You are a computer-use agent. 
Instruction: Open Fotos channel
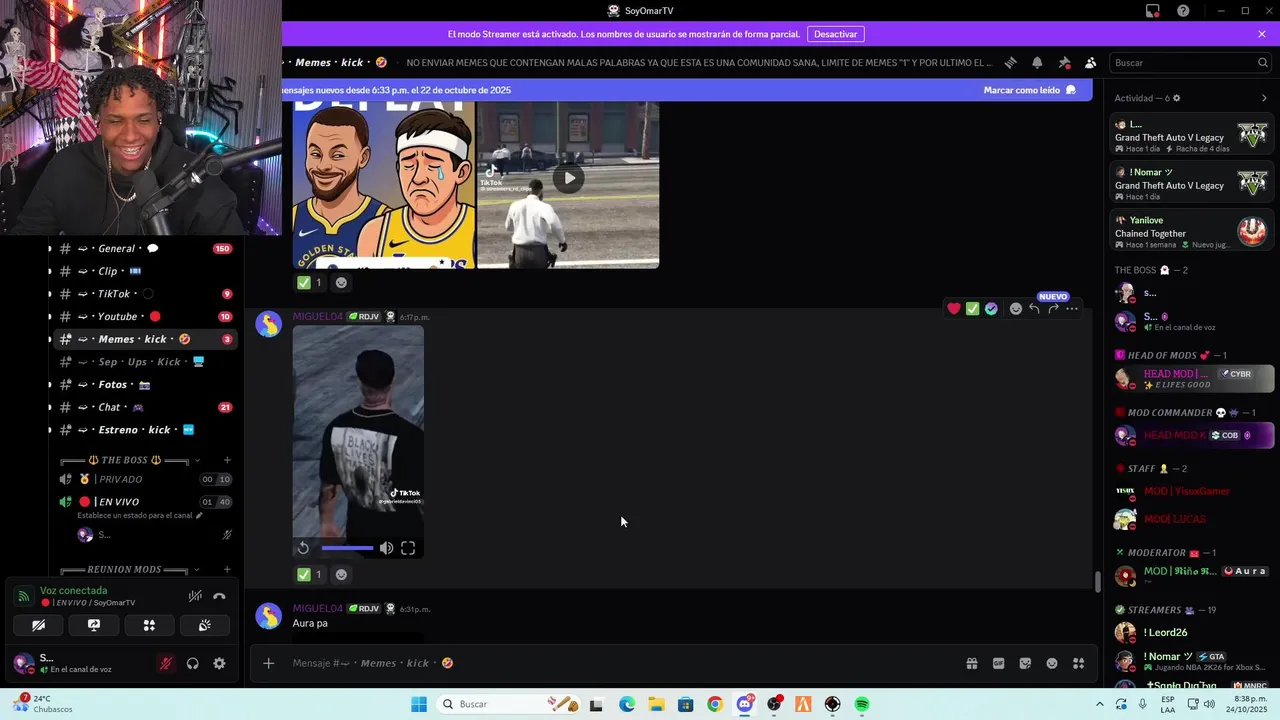tap(146, 384)
